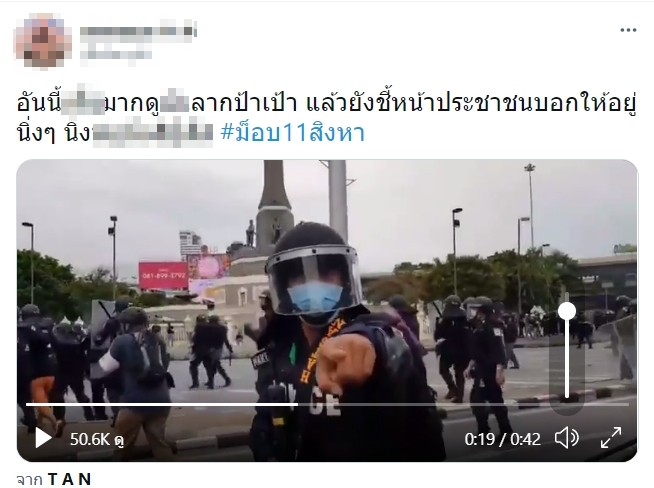
Task: Click the end of the played progress
Action: pyautogui.click(x=297, y=405)
